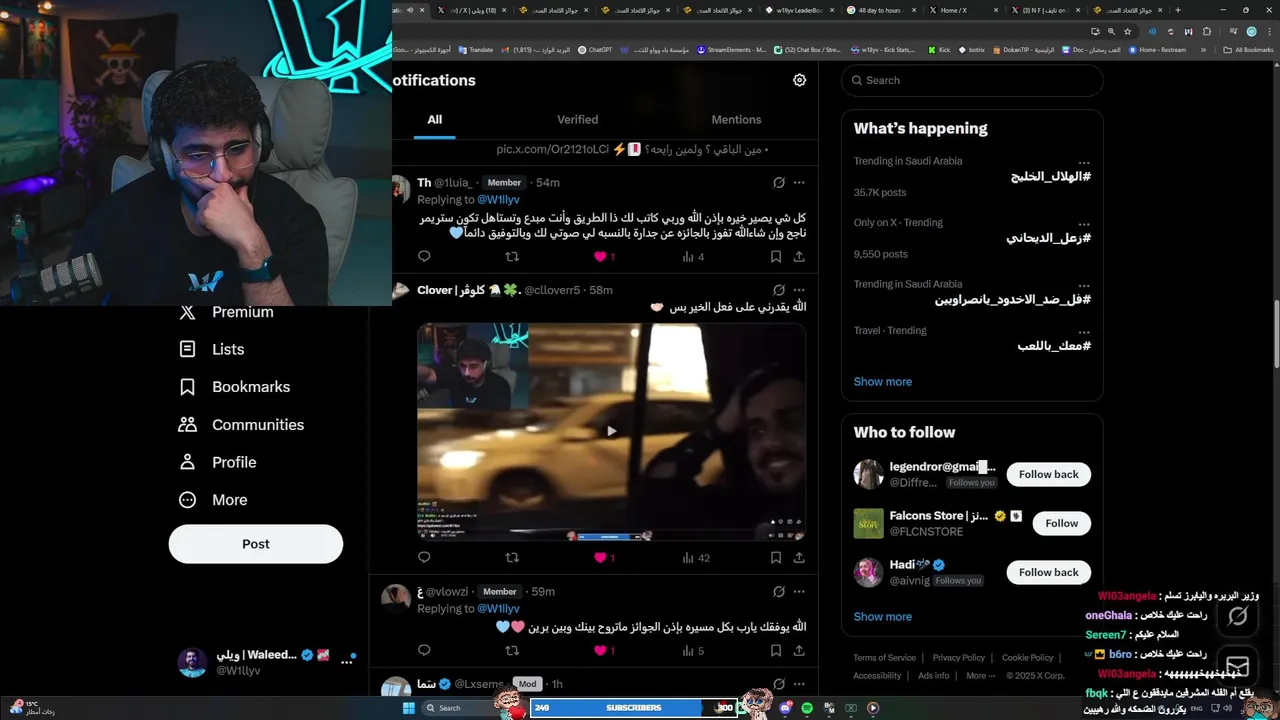Bookmark Clover's video tweet
Viewport: 1280px width, 720px height.
(x=776, y=558)
